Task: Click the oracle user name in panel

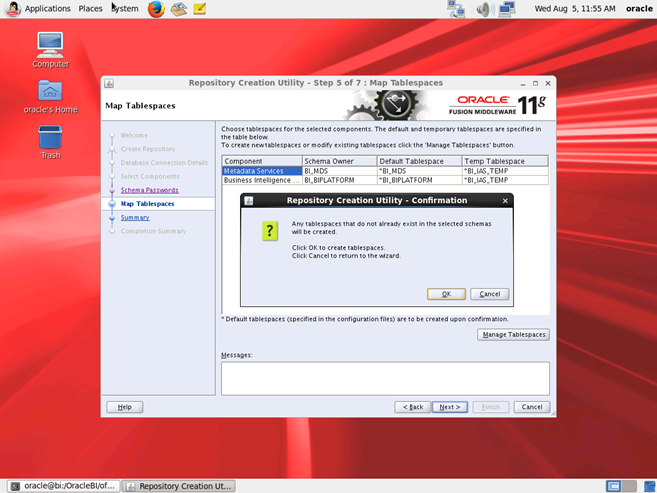Action: tap(639, 8)
